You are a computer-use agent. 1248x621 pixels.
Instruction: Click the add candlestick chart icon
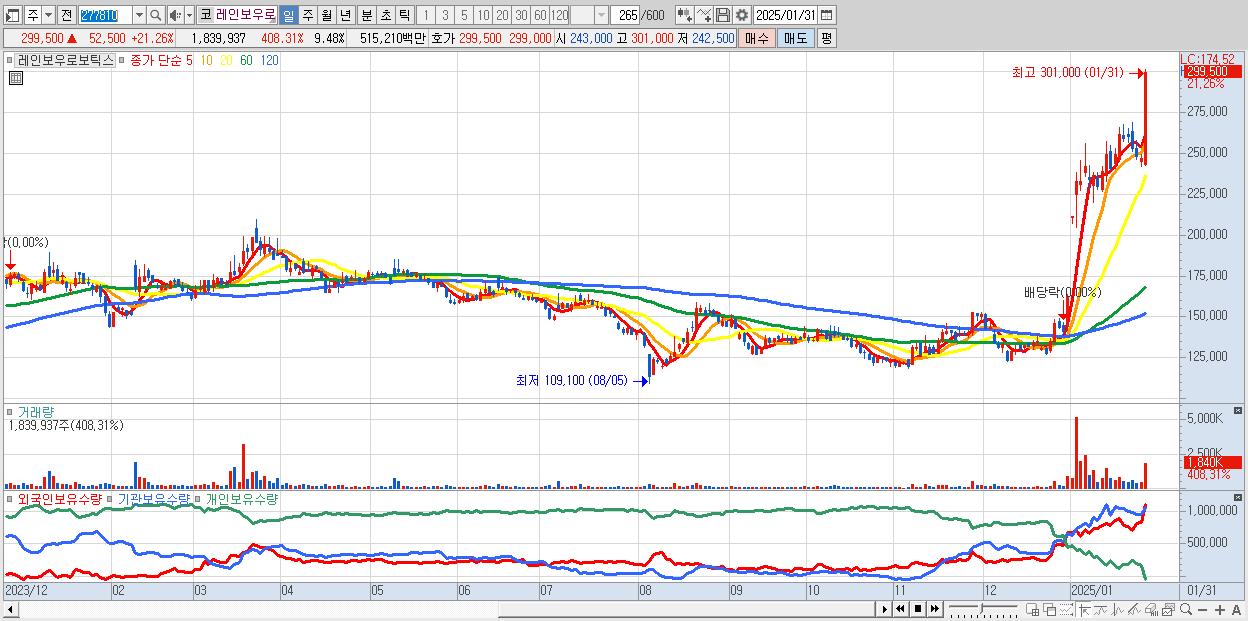(684, 15)
